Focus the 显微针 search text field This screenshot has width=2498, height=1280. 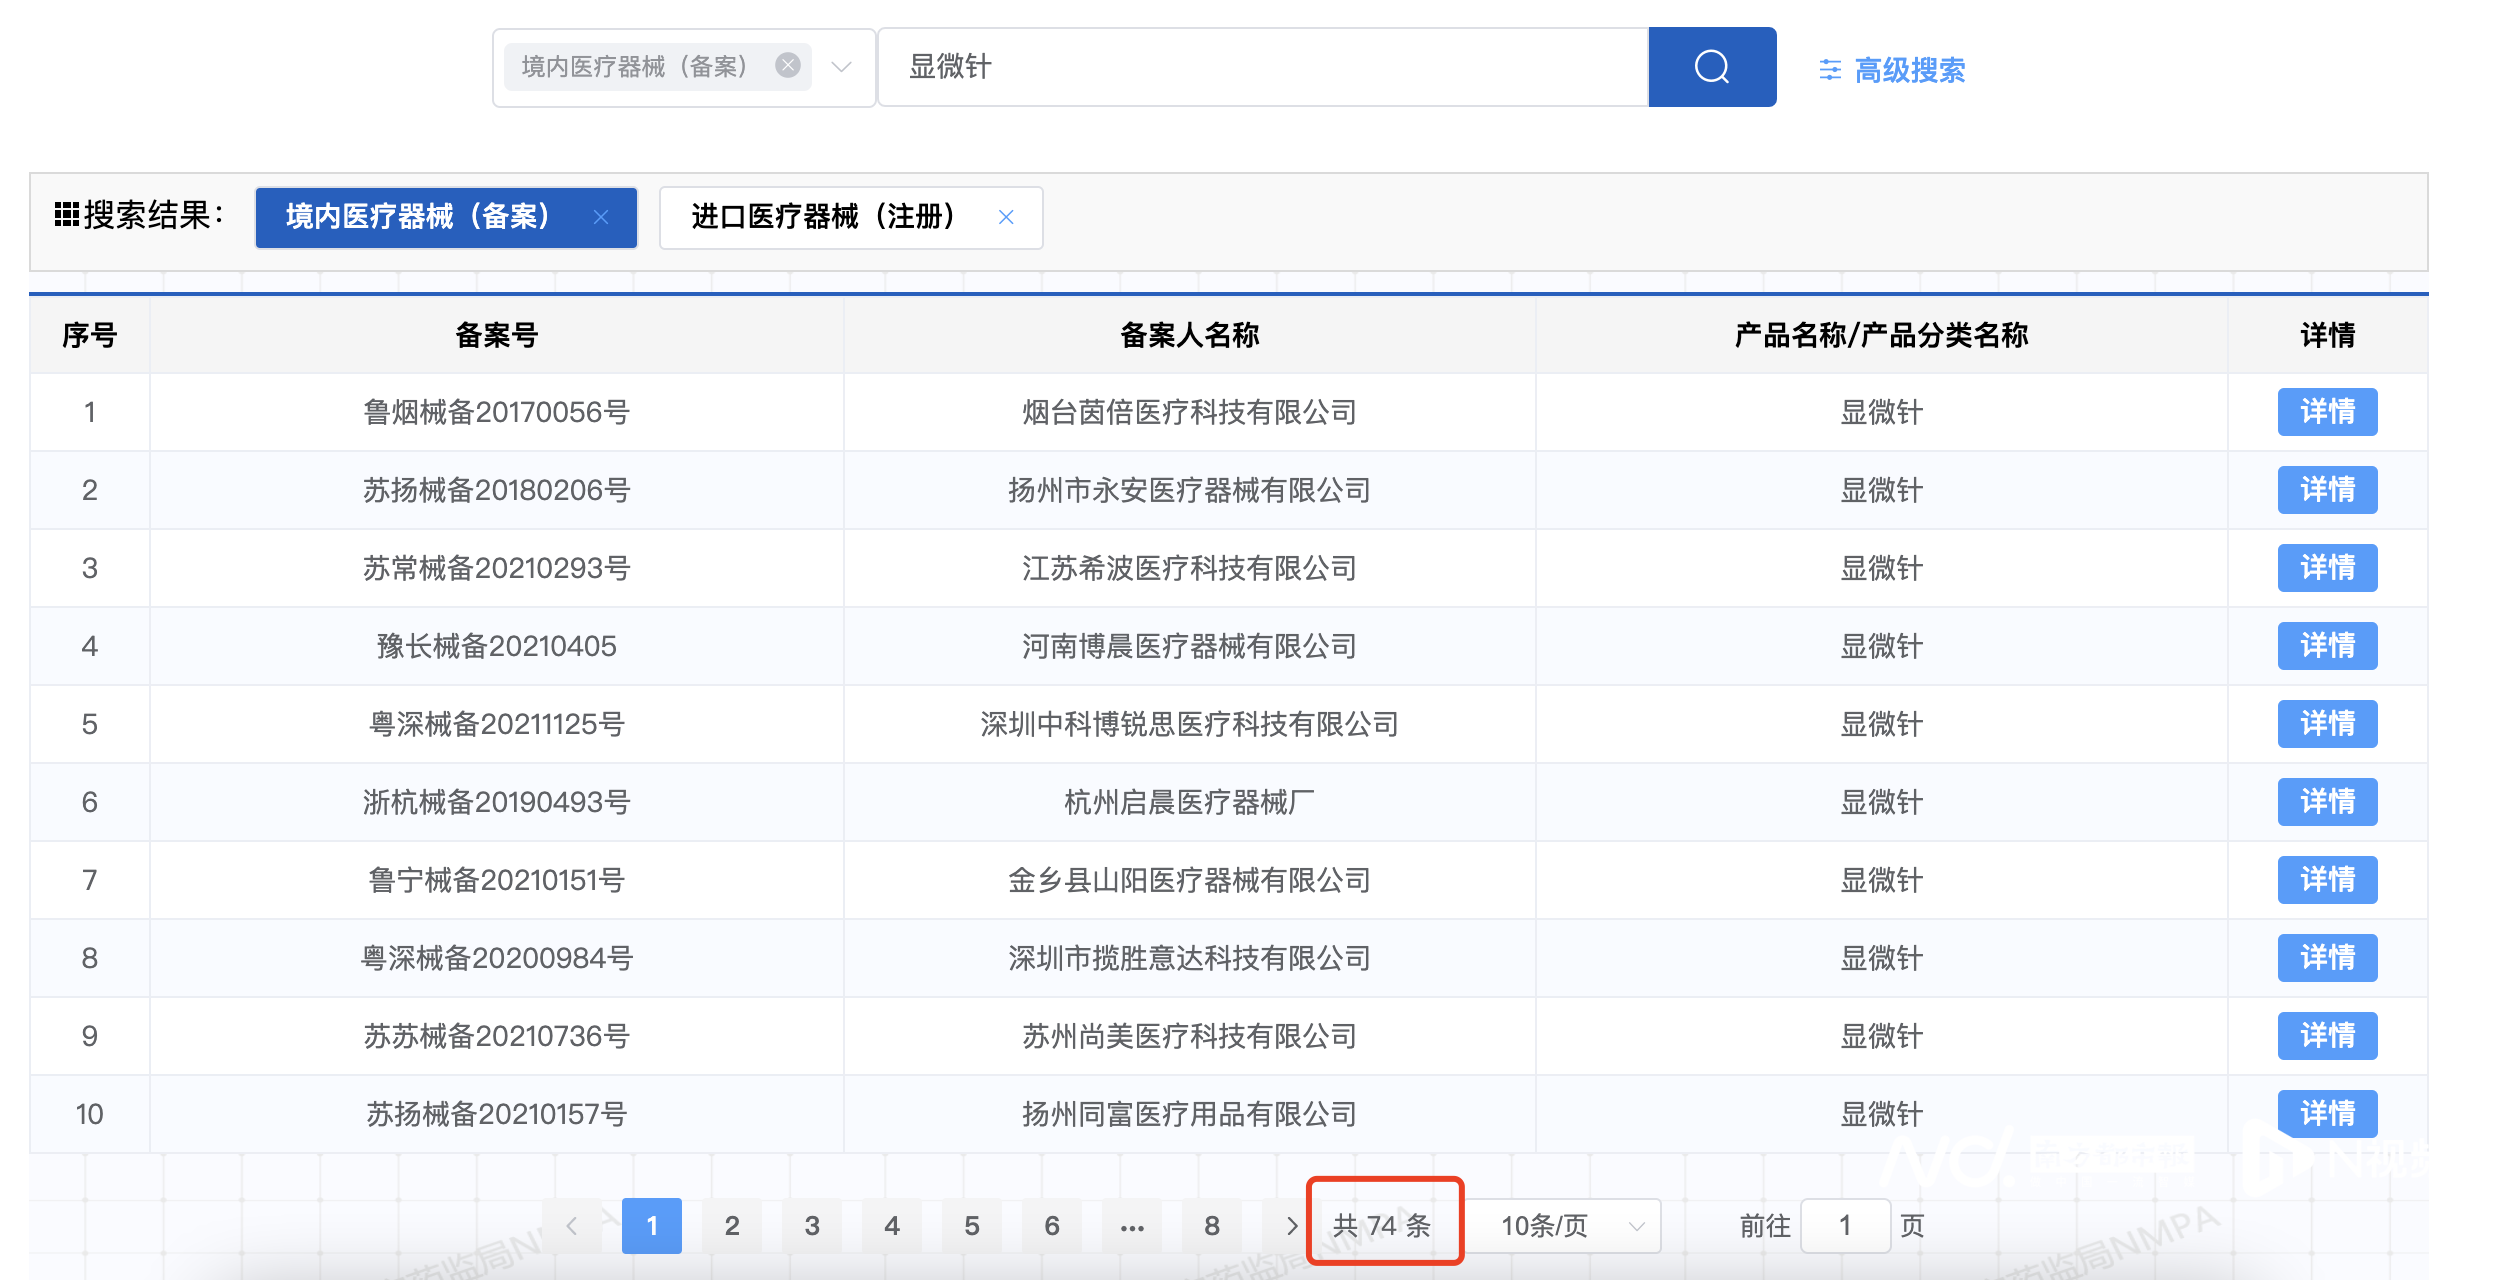(1260, 67)
